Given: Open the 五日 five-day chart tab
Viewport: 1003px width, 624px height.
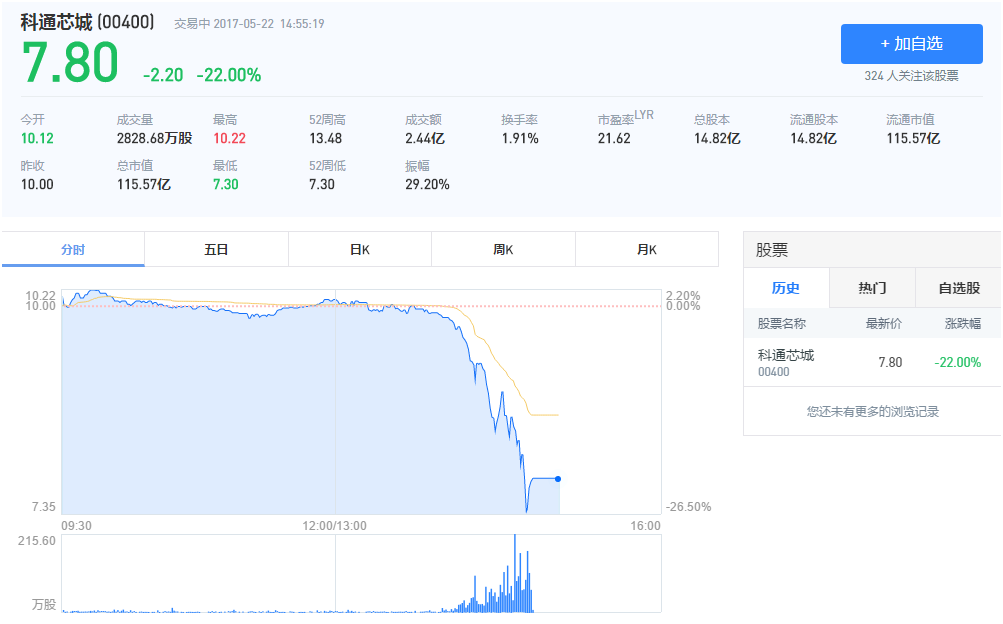Looking at the screenshot, I should click(216, 249).
